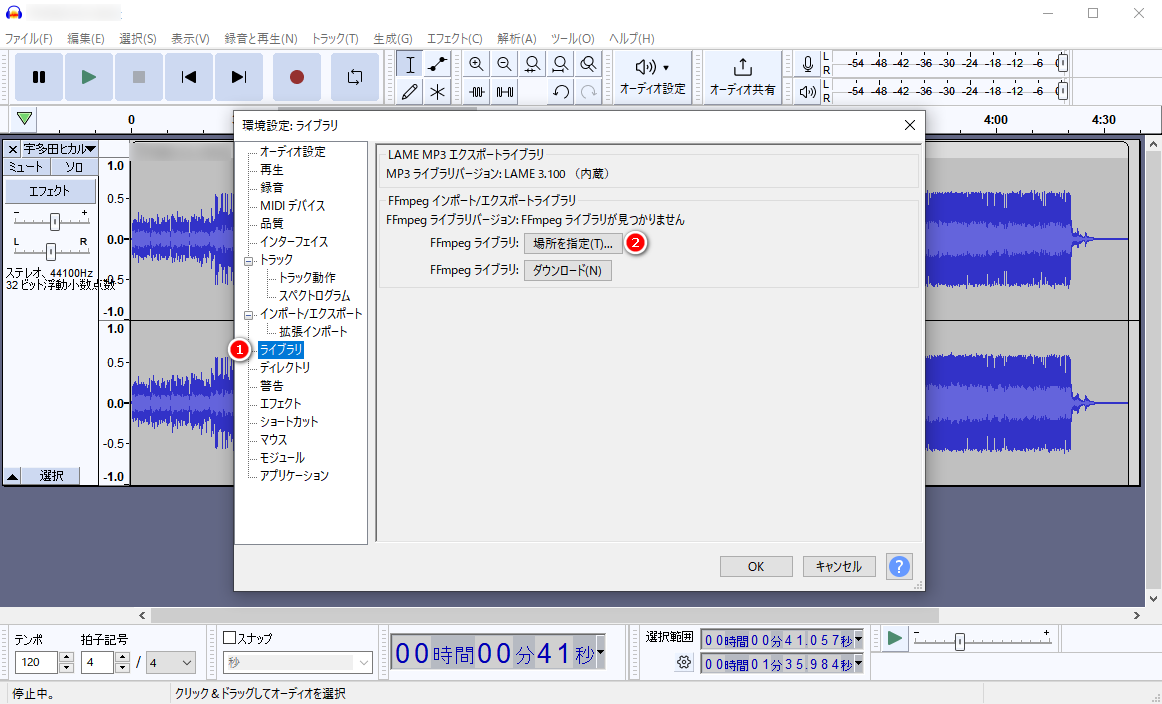
Task: Select ショートカット in preferences tree
Action: click(288, 422)
